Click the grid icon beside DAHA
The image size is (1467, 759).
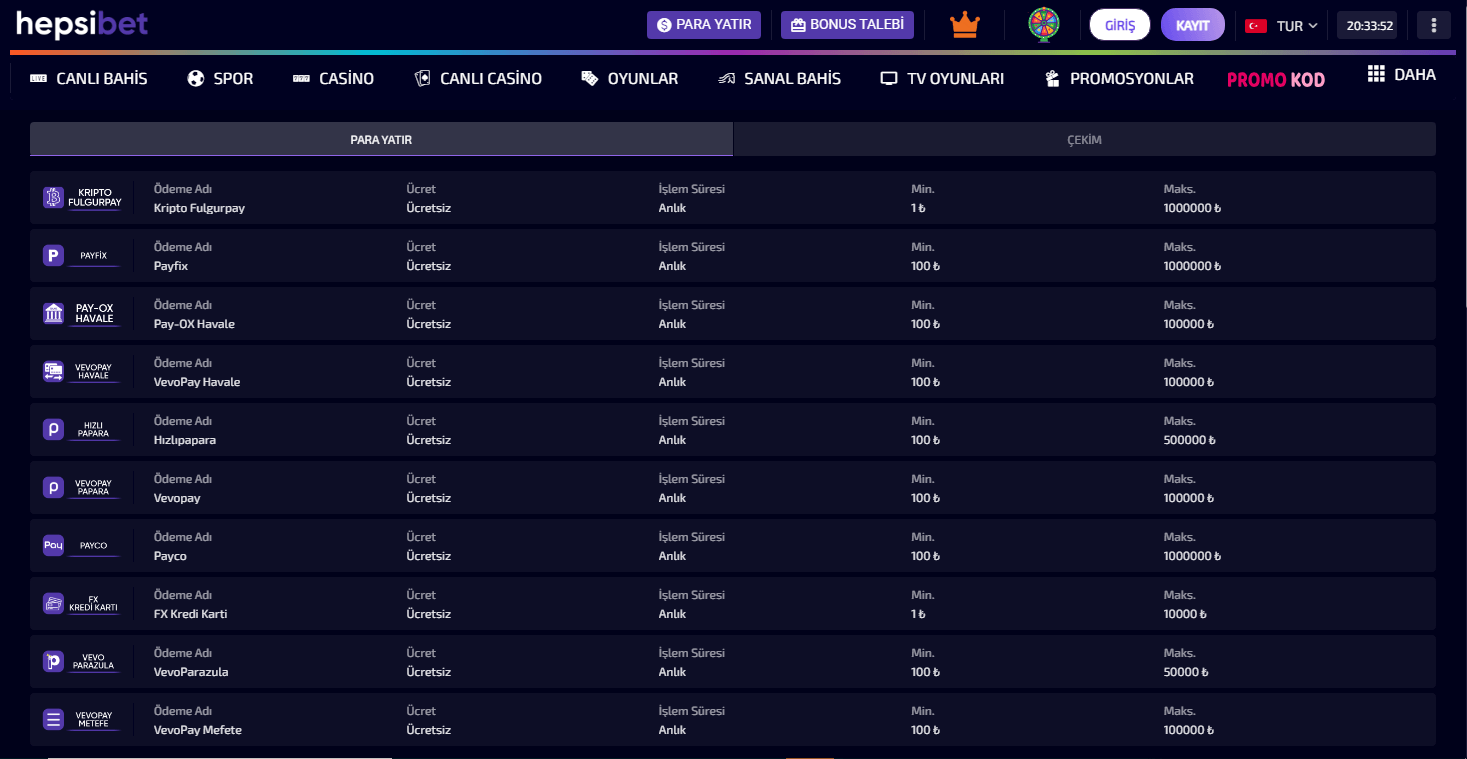[x=1376, y=74]
